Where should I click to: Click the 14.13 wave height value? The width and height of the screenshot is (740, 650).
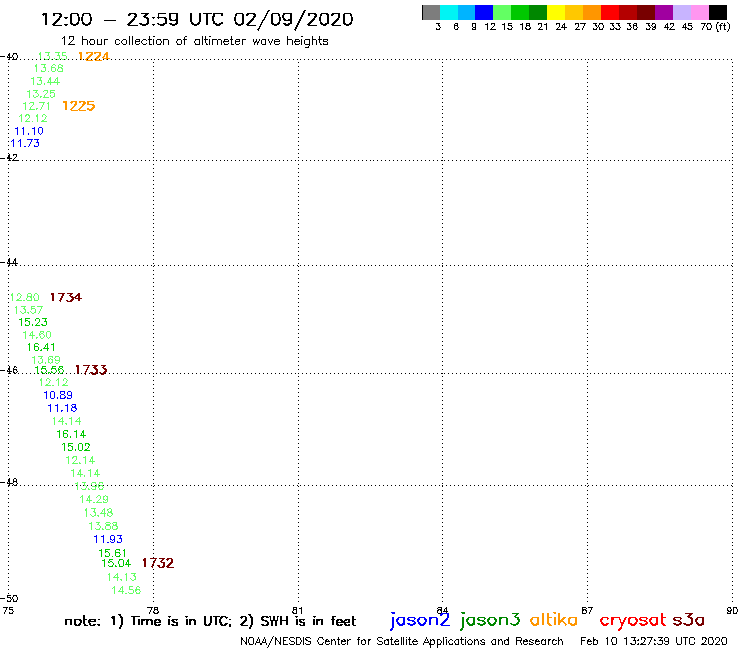click(x=121, y=577)
